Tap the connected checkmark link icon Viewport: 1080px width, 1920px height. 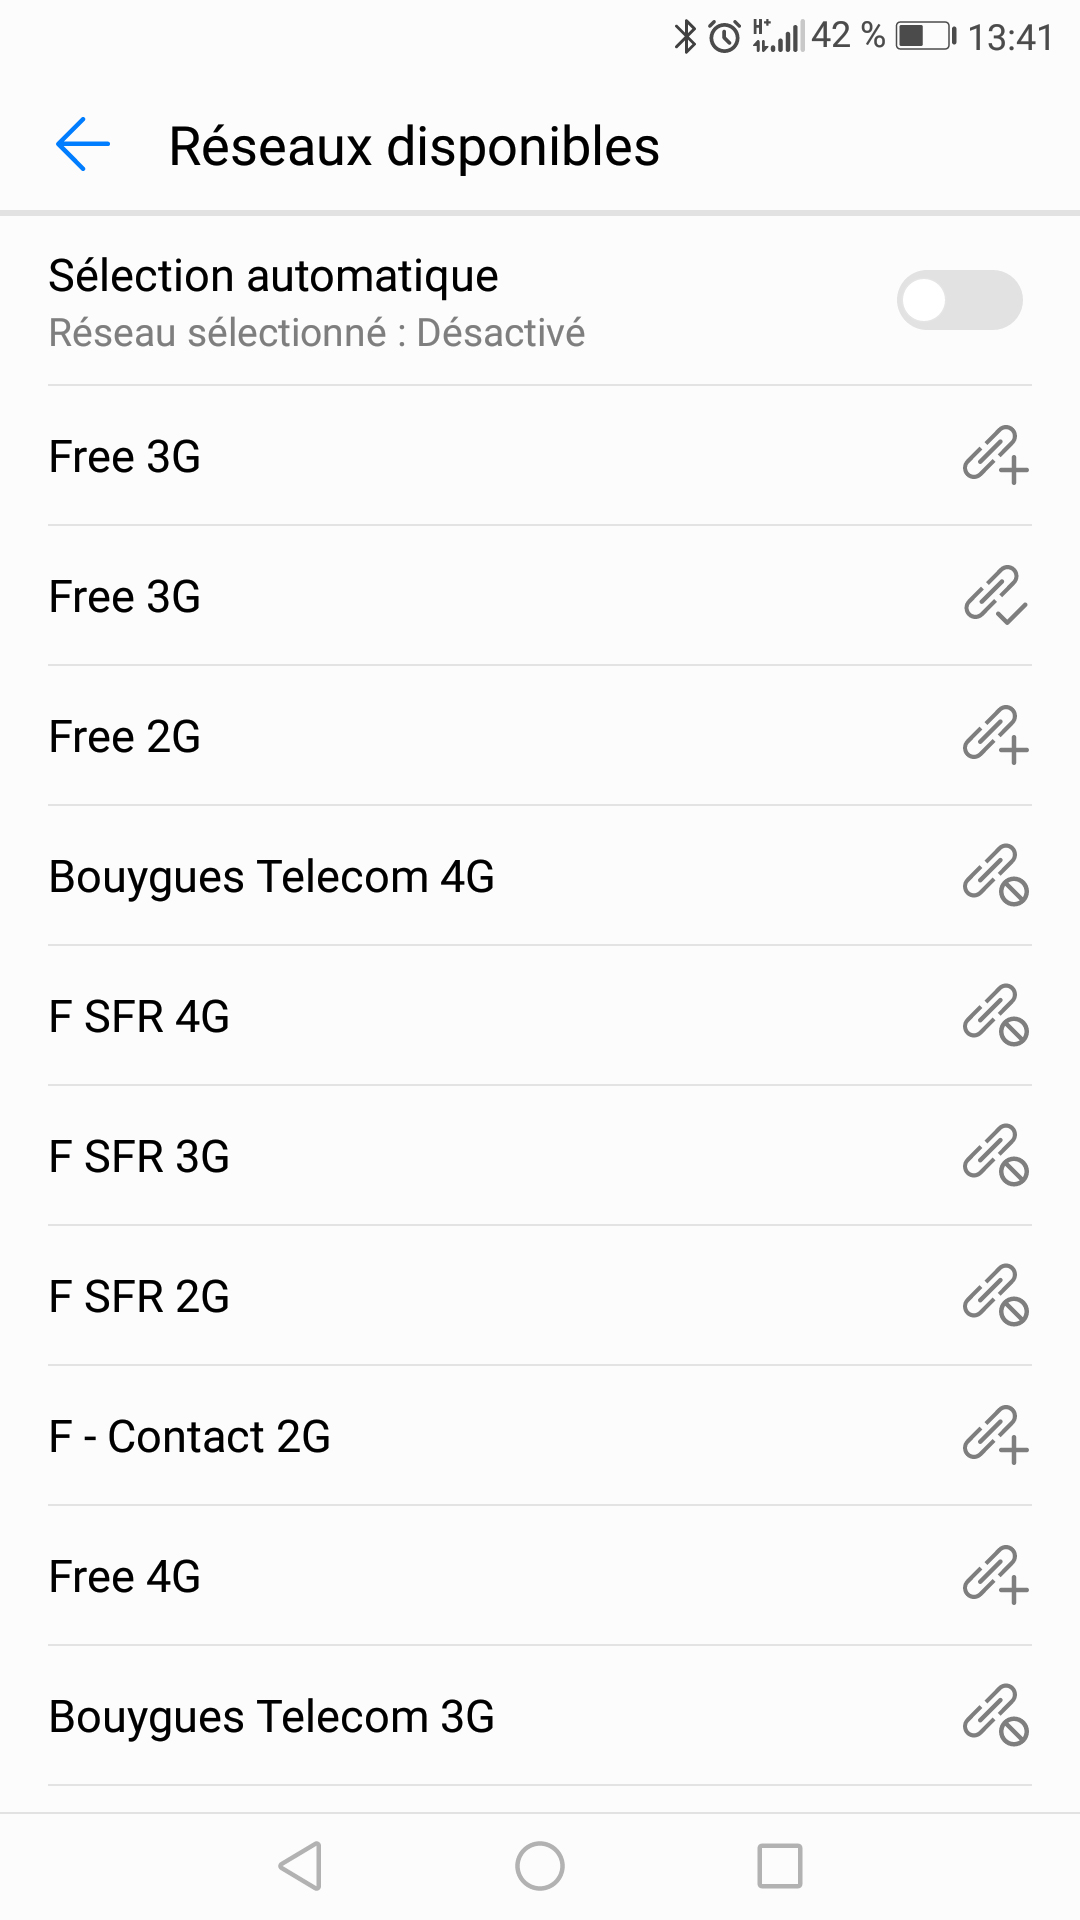pyautogui.click(x=995, y=595)
